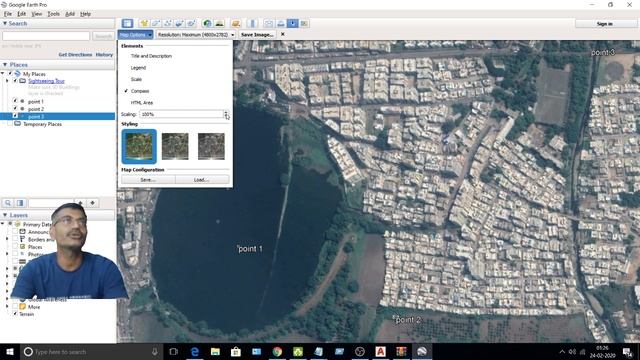Screen dimensions: 640x360
Task: Open the Tools menu
Action: [x=53, y=14]
